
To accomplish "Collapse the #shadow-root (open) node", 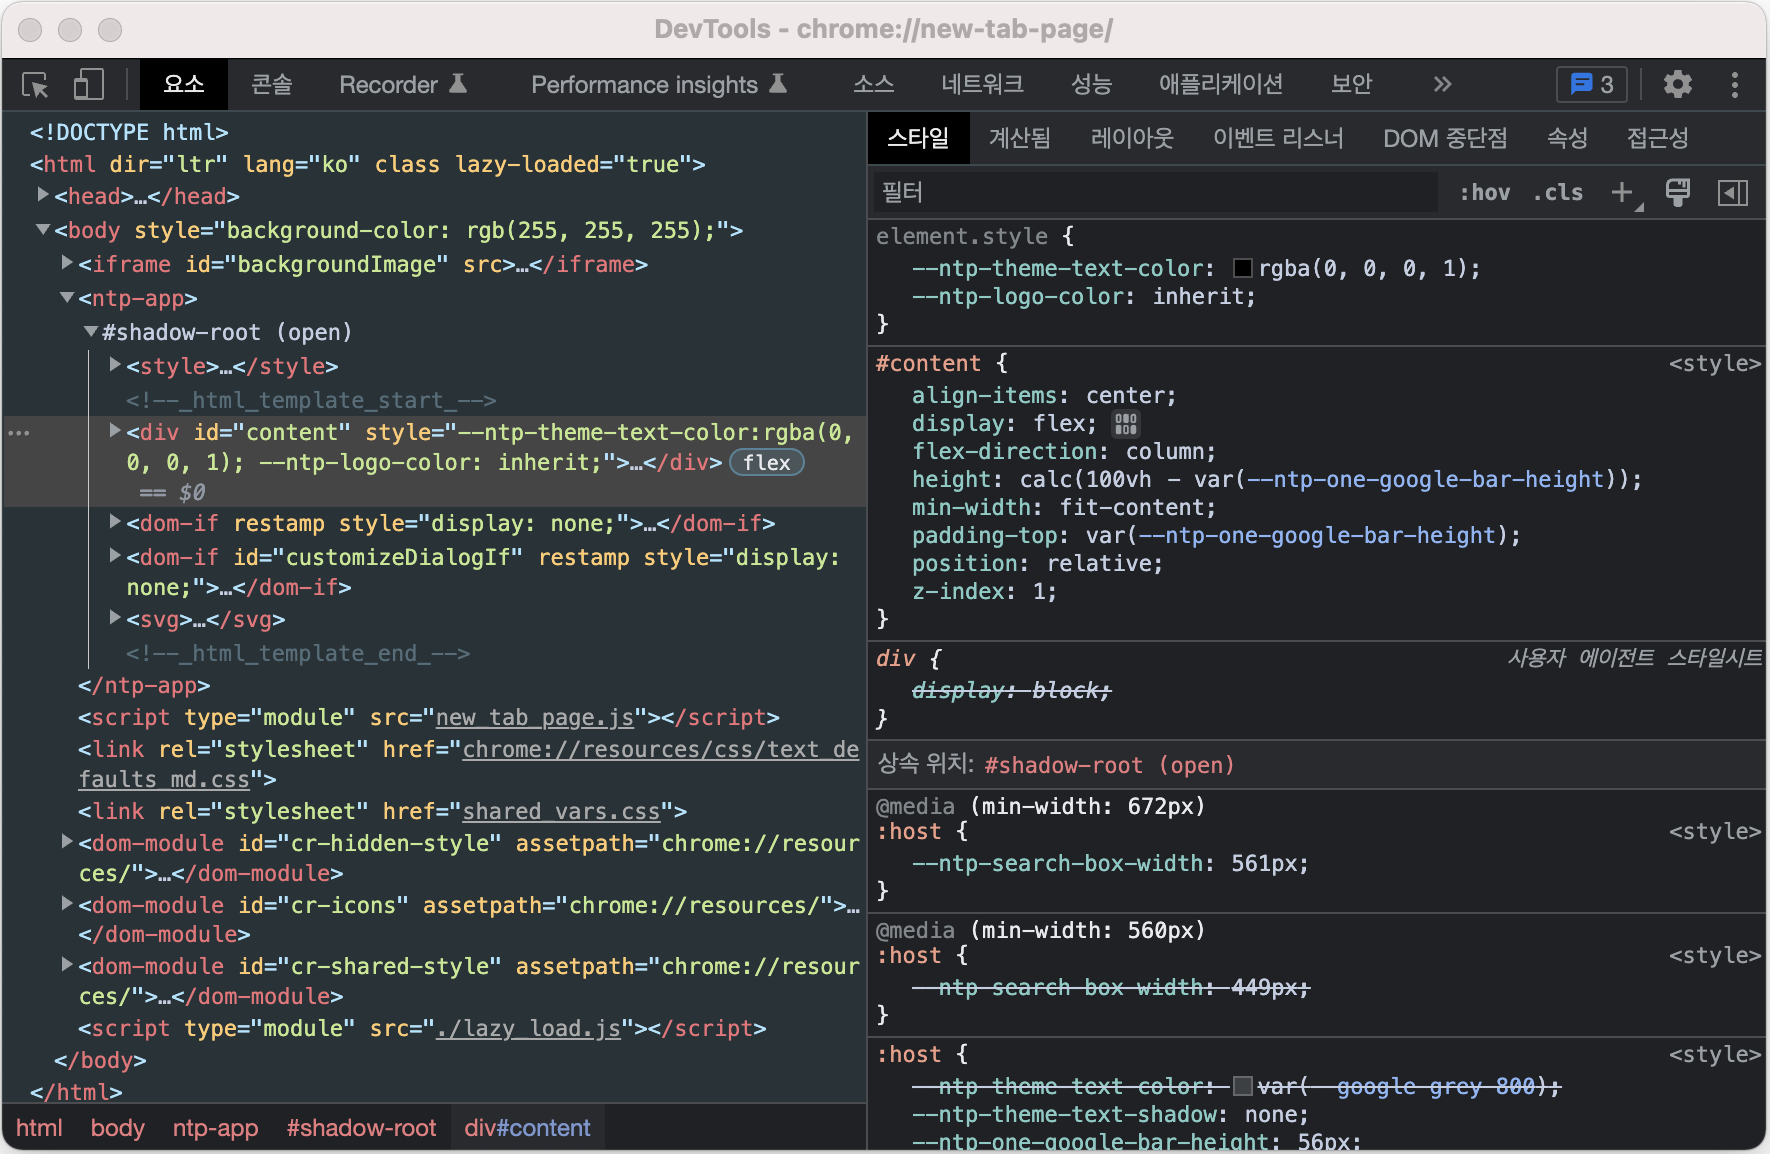I will 91,330.
